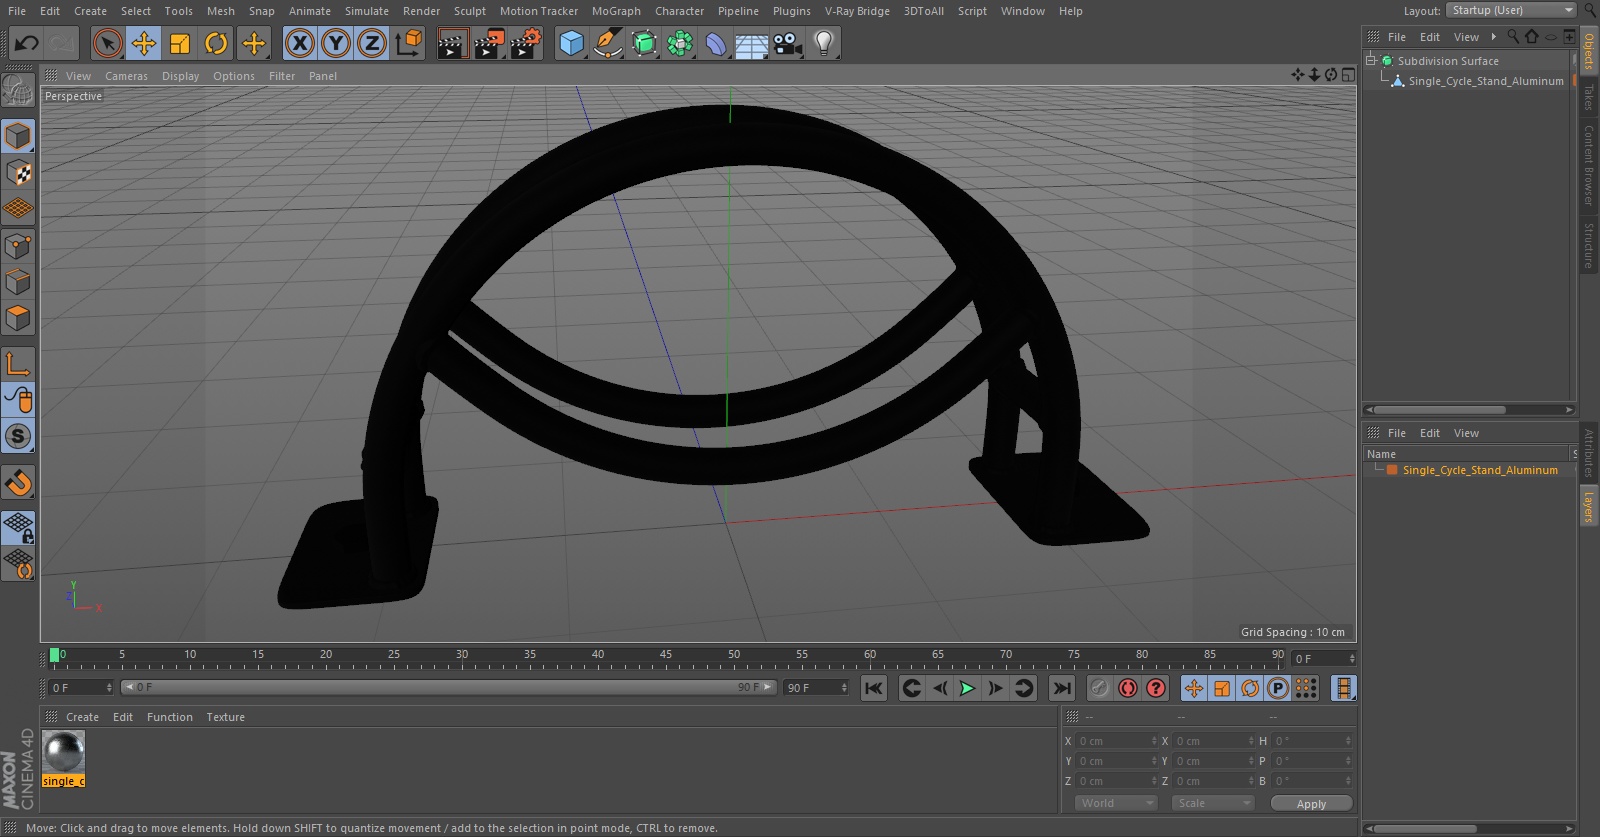Select the Live Selection tool

coord(108,43)
